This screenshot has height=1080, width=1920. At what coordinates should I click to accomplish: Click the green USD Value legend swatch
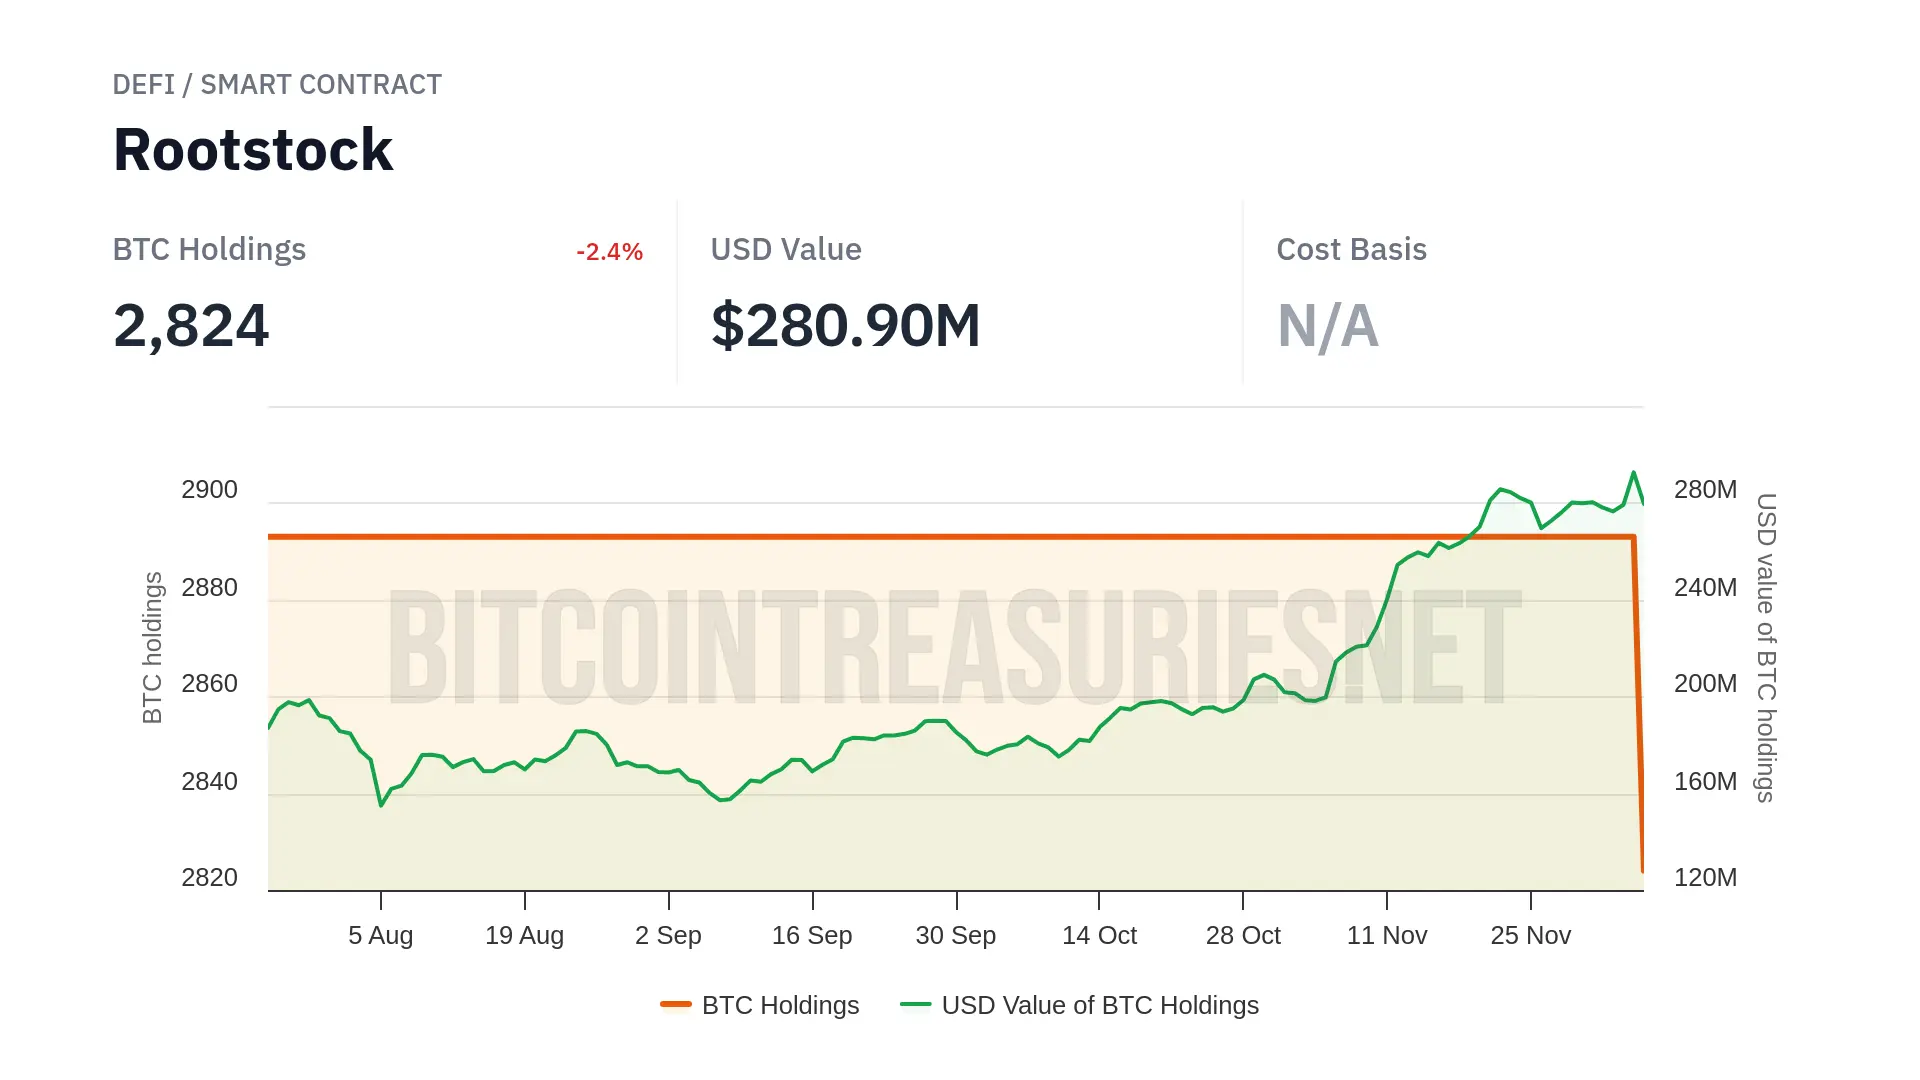(915, 1004)
